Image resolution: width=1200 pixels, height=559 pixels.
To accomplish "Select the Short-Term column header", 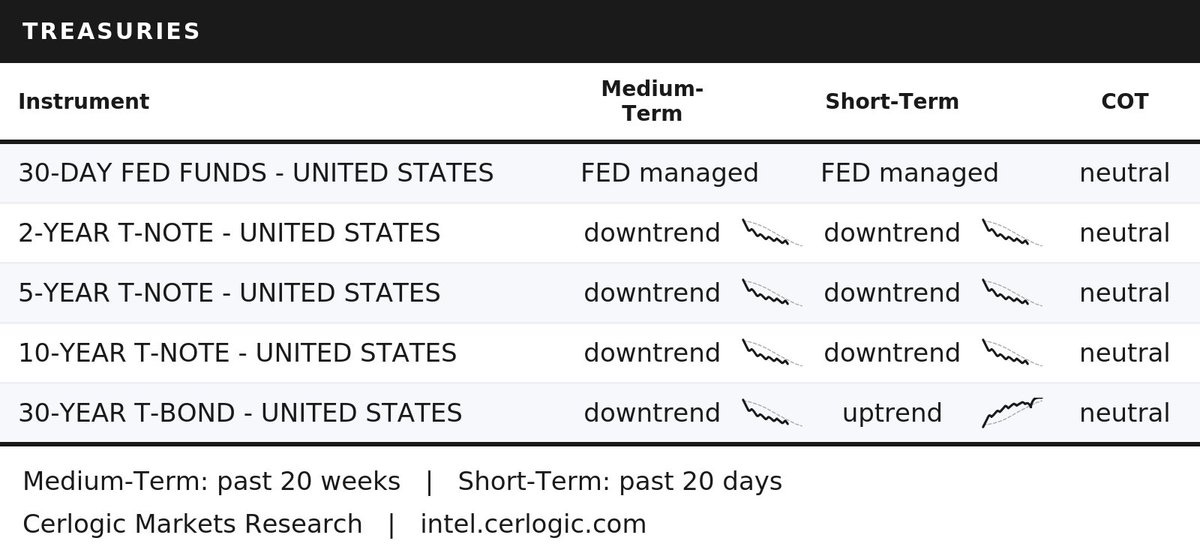I will 892,101.
